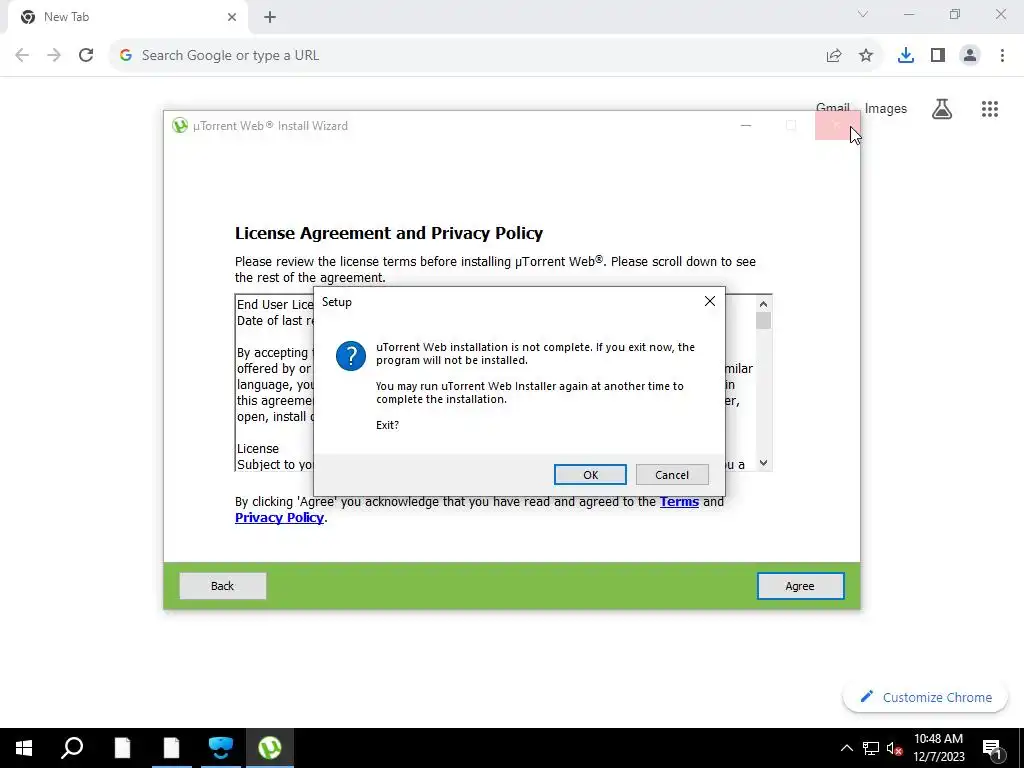
Task: Open the Windows Start menu
Action: [x=24, y=748]
